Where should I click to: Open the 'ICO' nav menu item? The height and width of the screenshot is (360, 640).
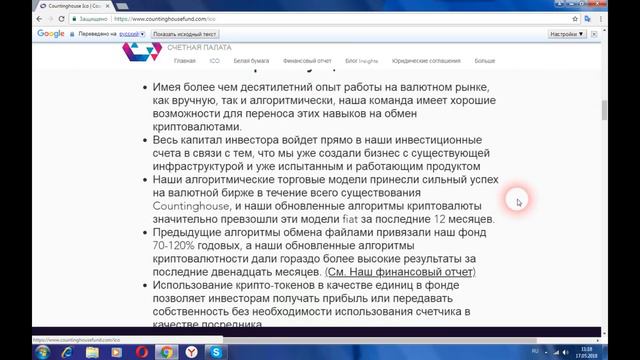(214, 61)
